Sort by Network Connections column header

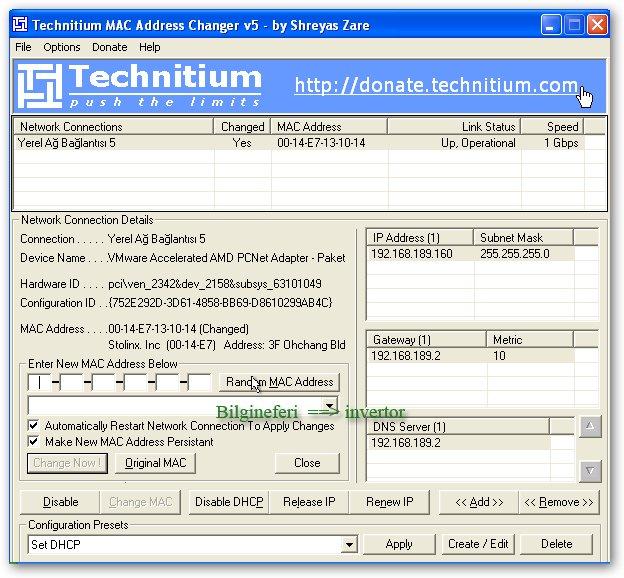[x=113, y=127]
